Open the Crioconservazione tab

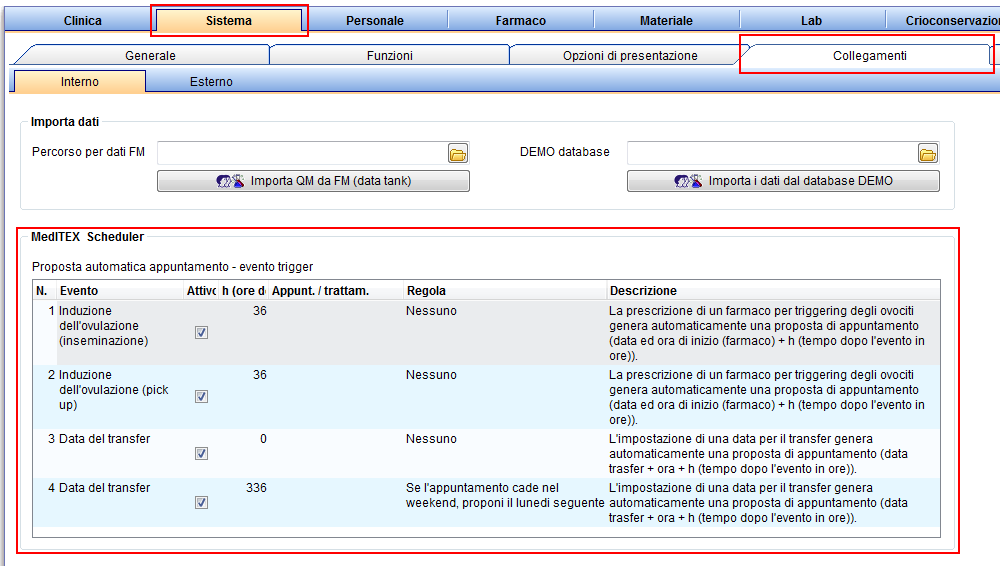click(944, 20)
